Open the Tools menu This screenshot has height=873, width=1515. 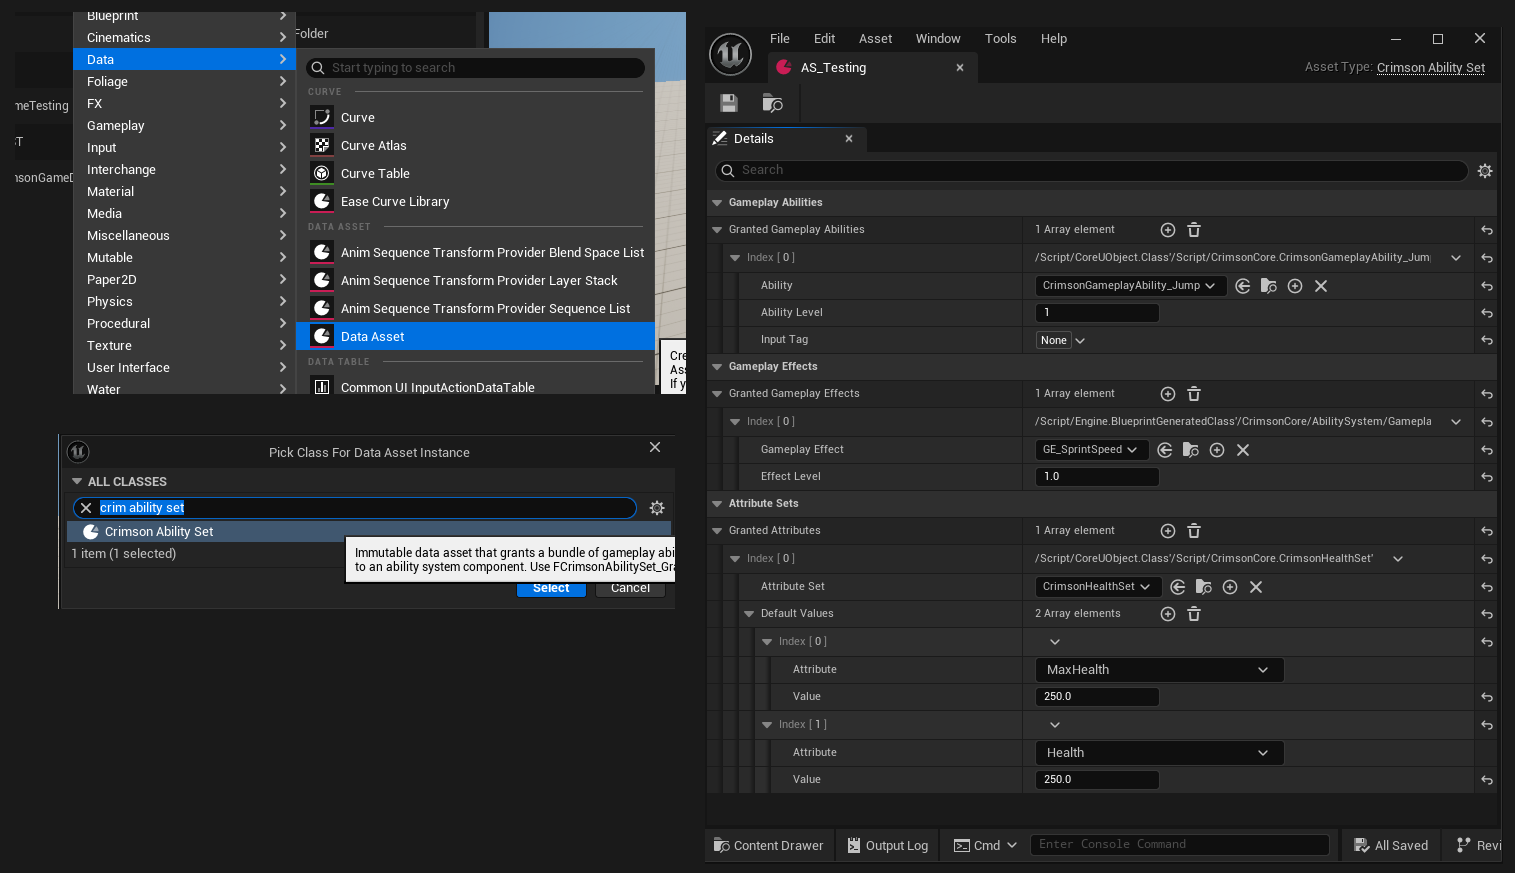(x=1000, y=39)
